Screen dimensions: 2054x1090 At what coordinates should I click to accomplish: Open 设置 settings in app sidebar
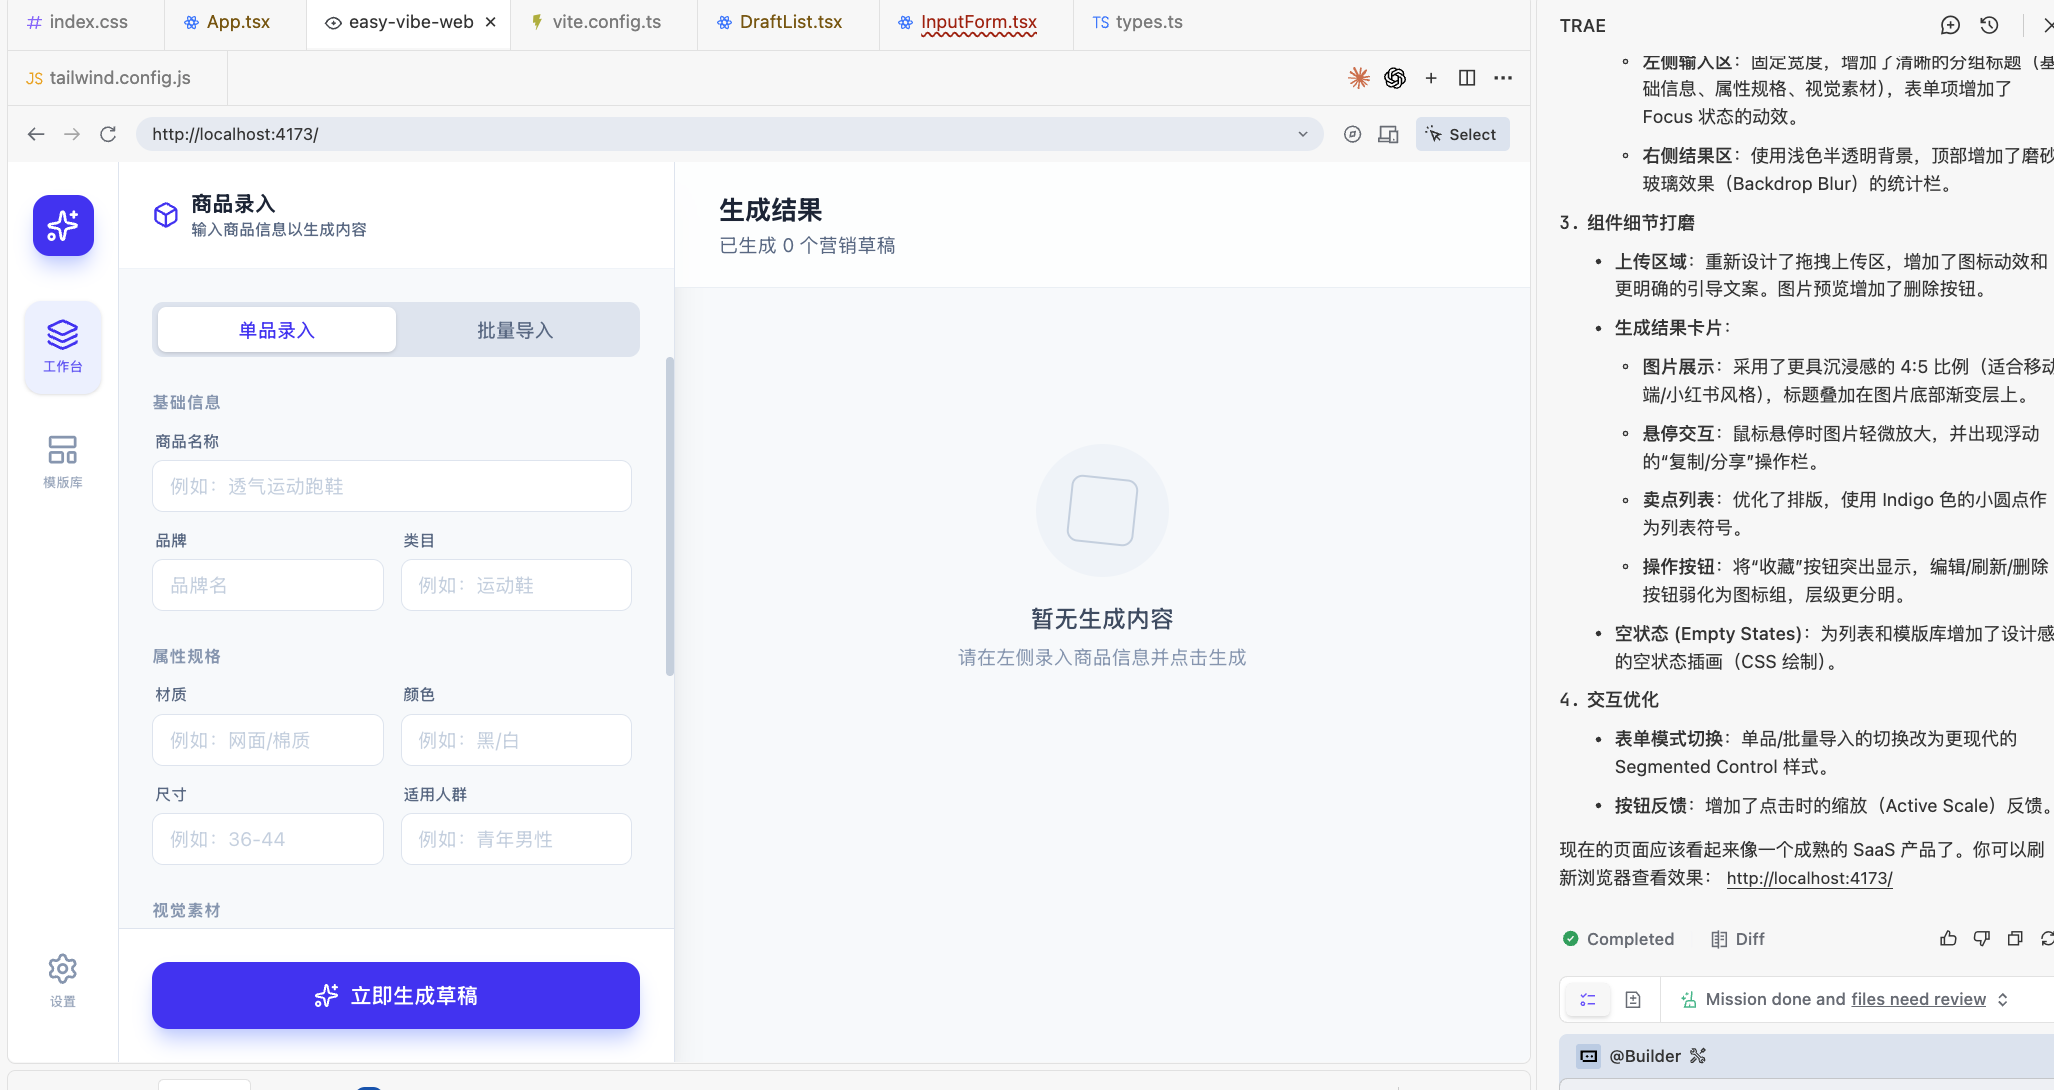pyautogui.click(x=62, y=979)
